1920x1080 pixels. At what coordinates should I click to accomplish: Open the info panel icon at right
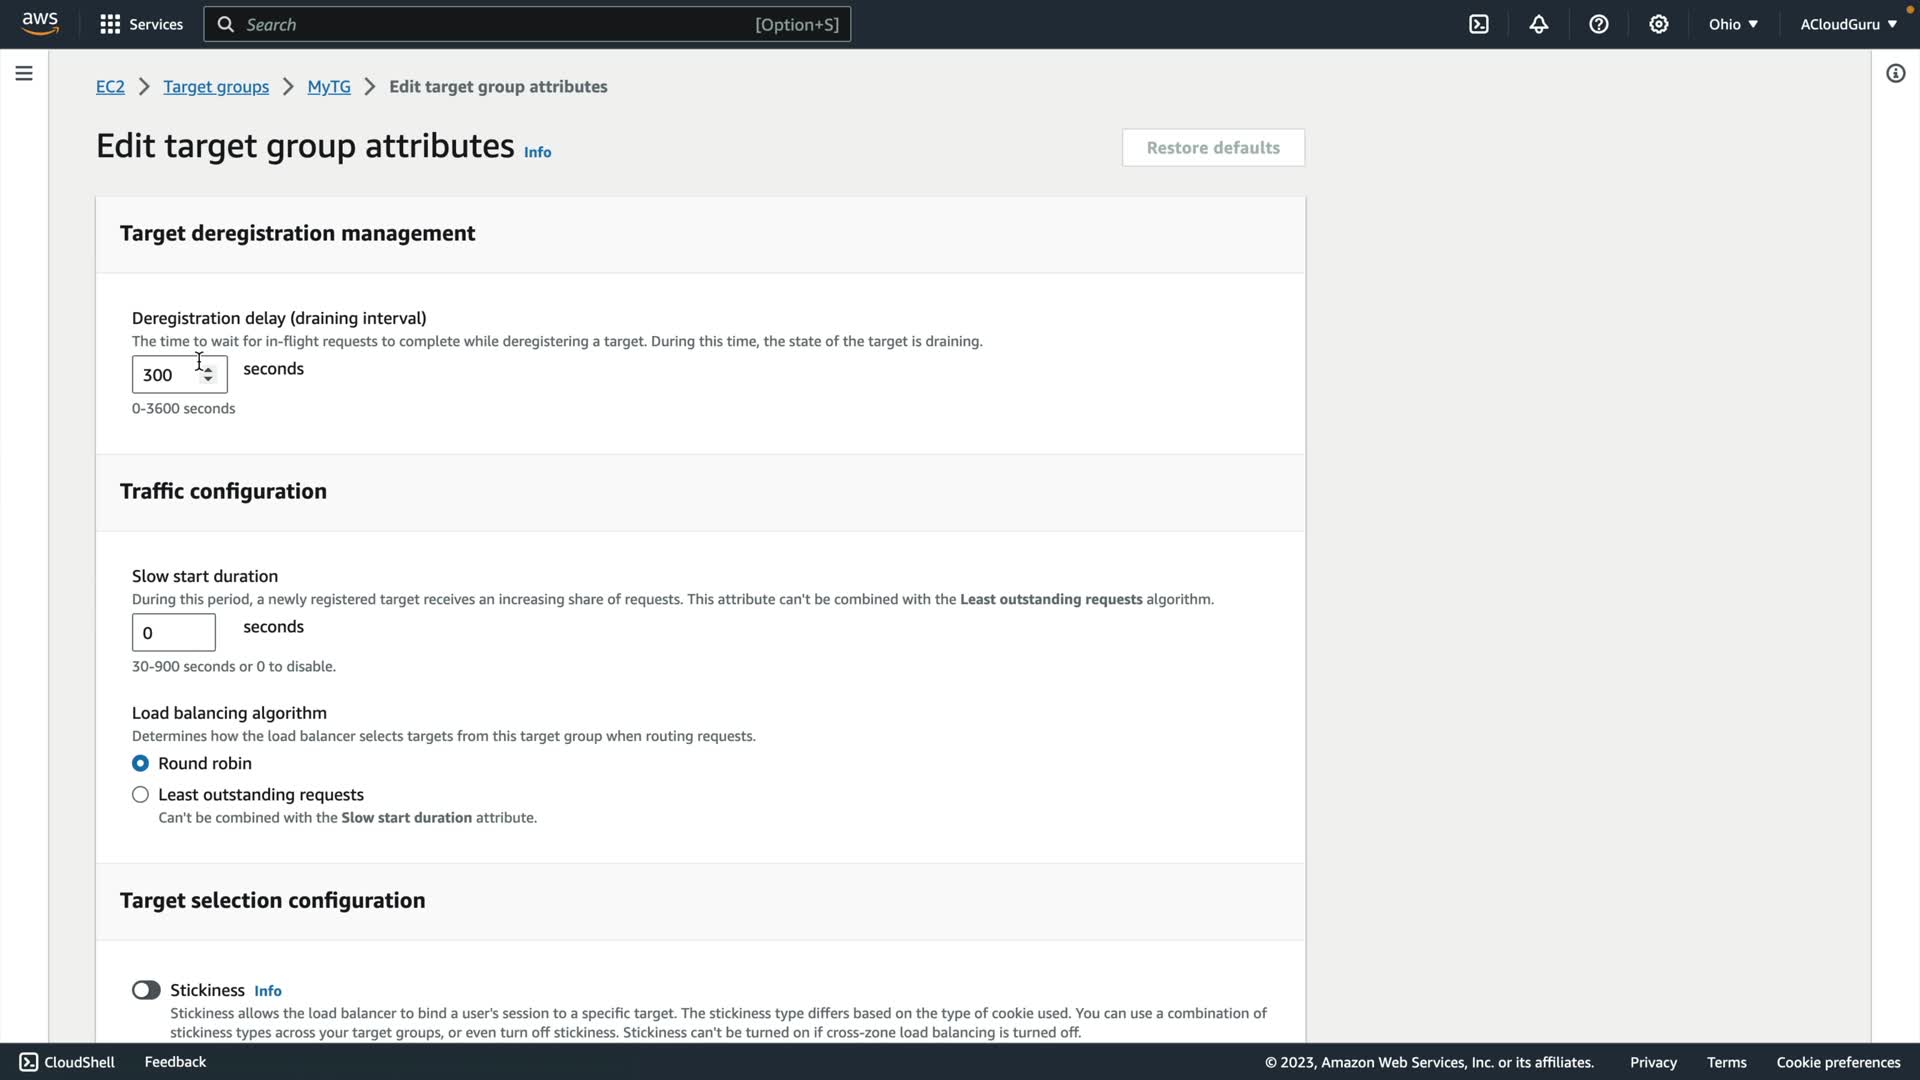pos(1895,73)
